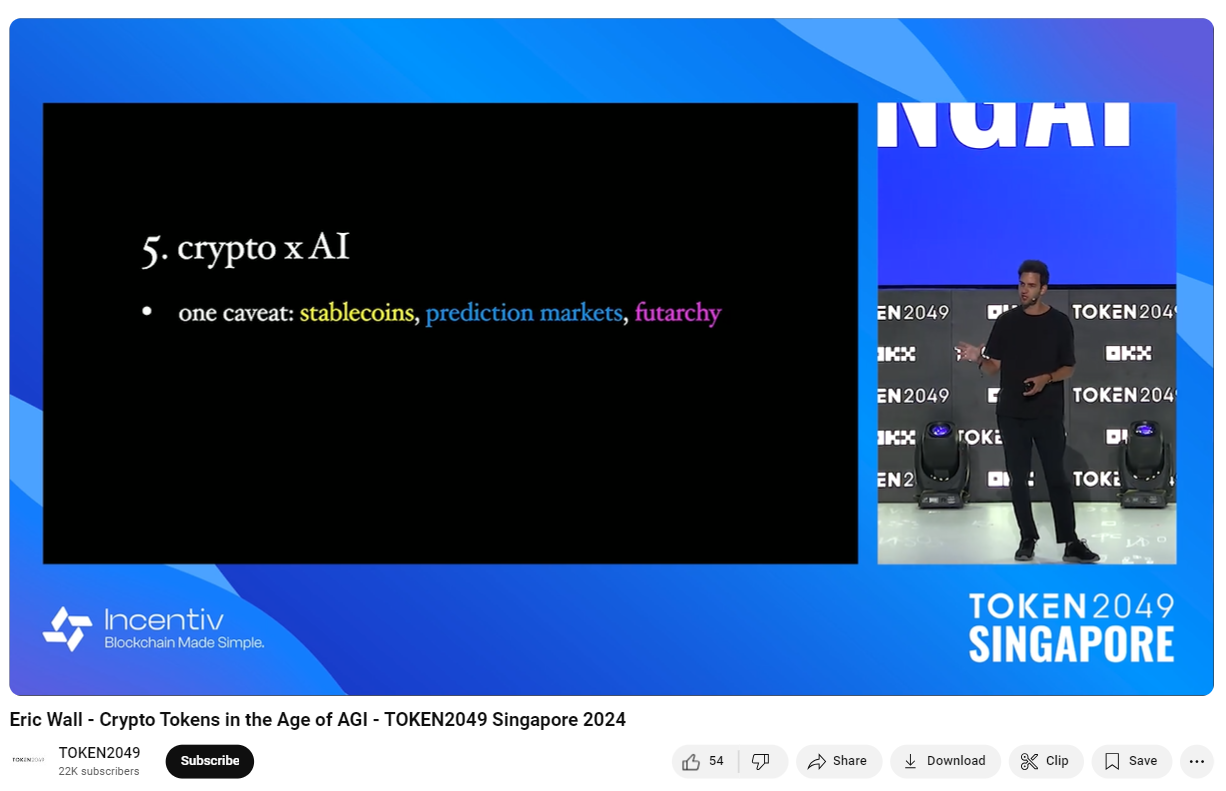
Task: Subscribe to the TOKEN2049 channel
Action: [x=210, y=761]
